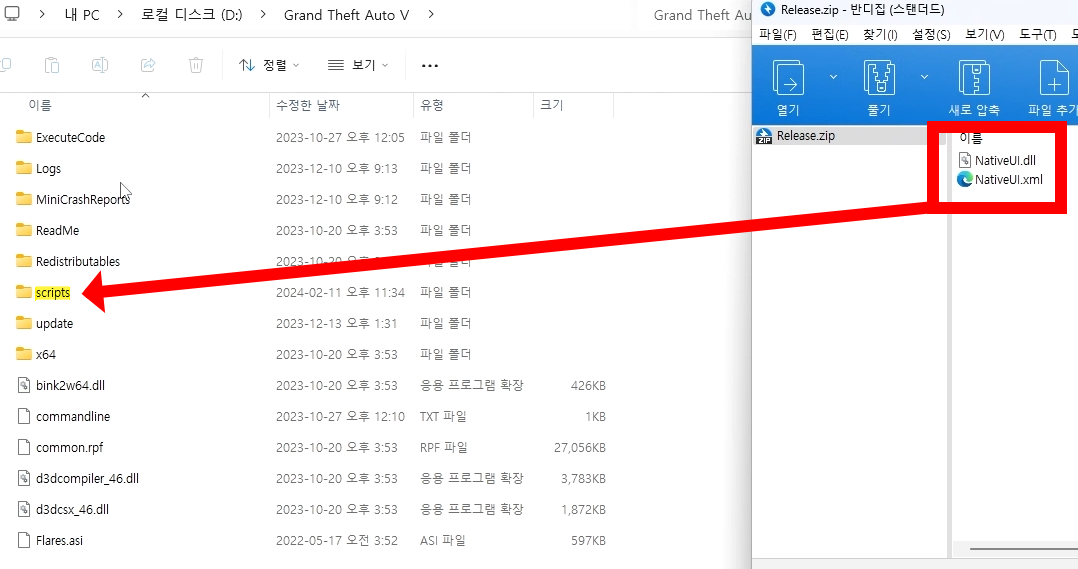Open the three-dot more options menu
Screen dimensions: 1078x569
[x=430, y=65]
